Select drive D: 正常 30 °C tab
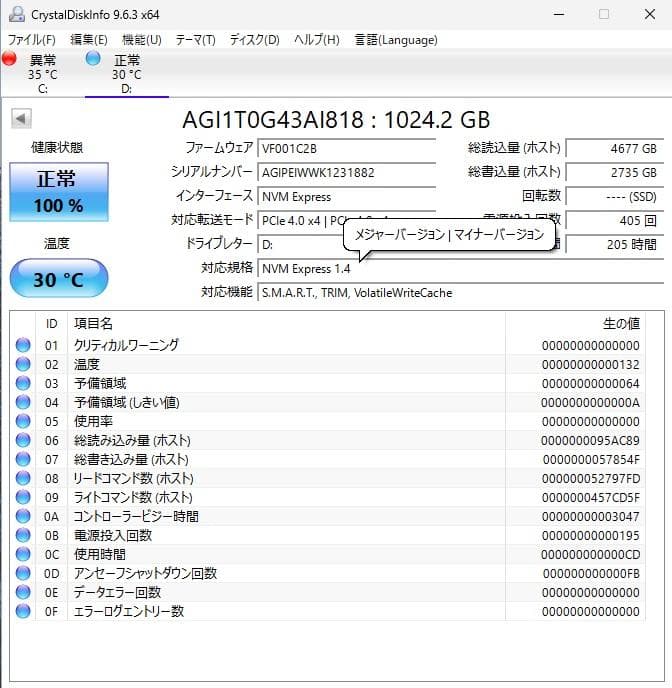This screenshot has height=688, width=672. point(127,73)
